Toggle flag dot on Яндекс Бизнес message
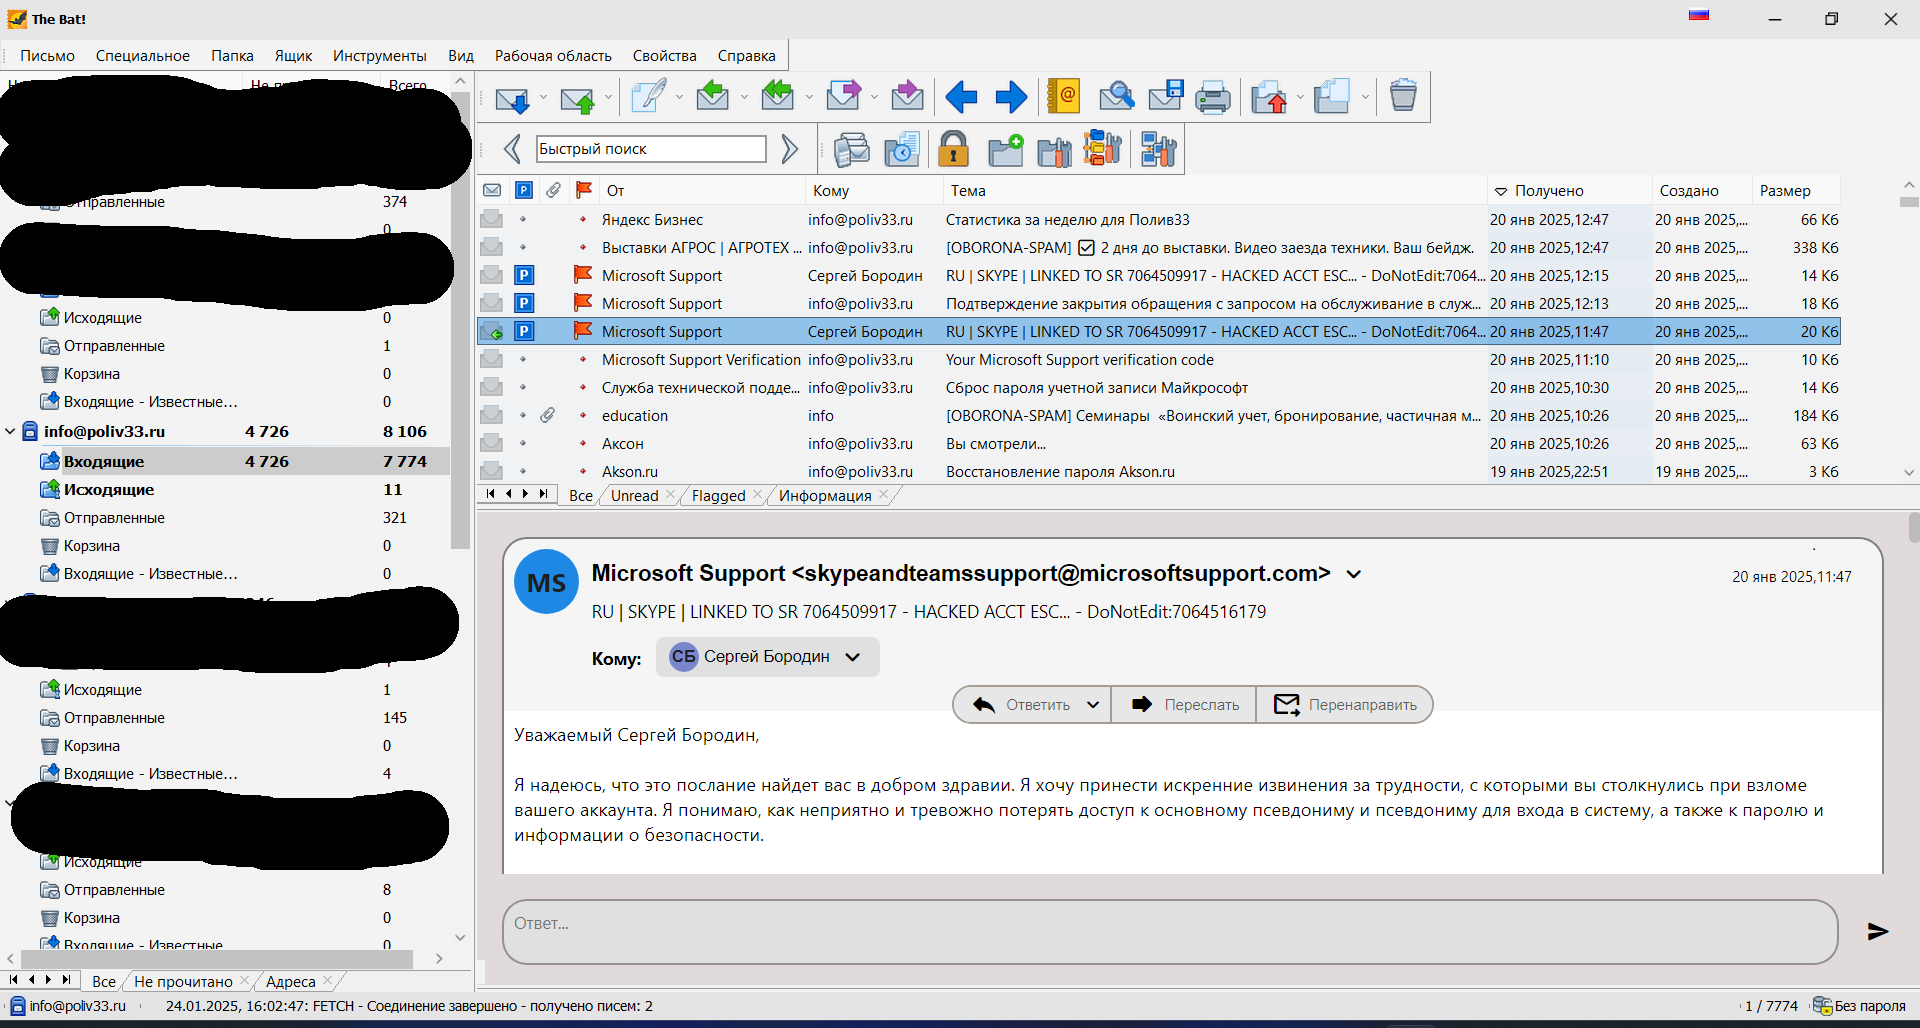The image size is (1920, 1028). point(583,219)
